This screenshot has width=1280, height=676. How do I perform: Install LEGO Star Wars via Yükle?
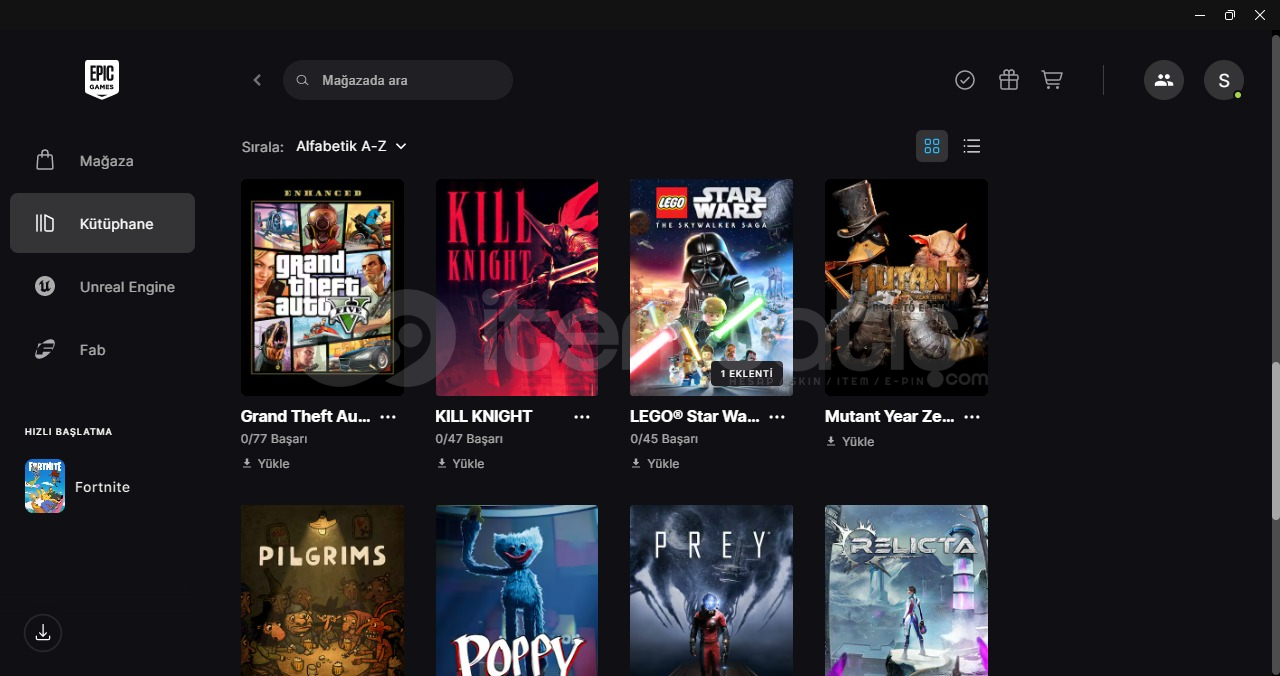[x=655, y=463]
